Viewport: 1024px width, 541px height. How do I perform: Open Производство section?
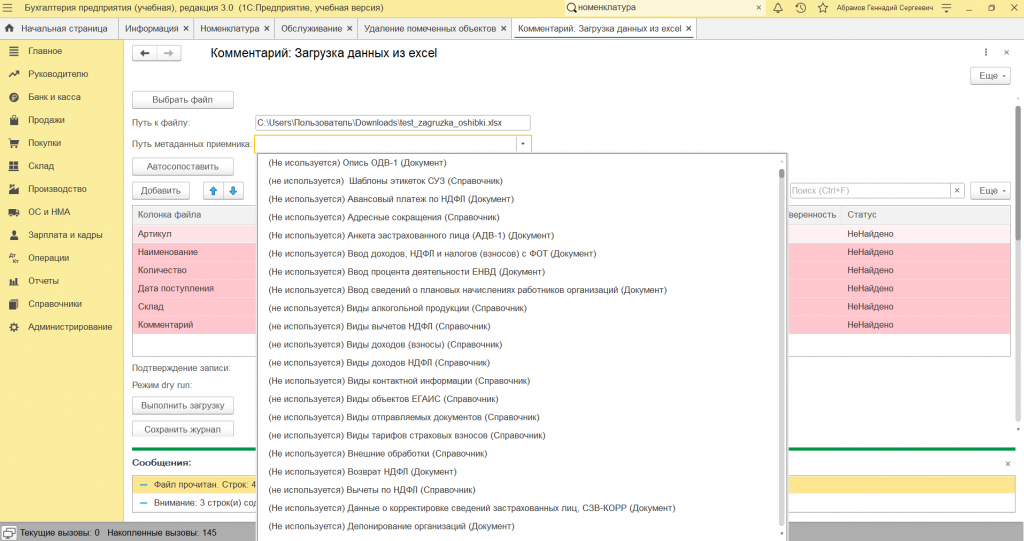pyautogui.click(x=57, y=189)
